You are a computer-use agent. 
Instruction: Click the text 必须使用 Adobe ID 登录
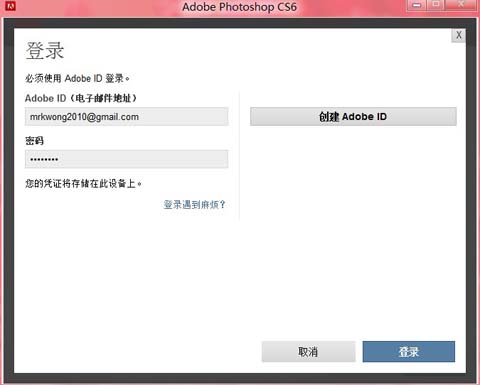click(x=77, y=79)
